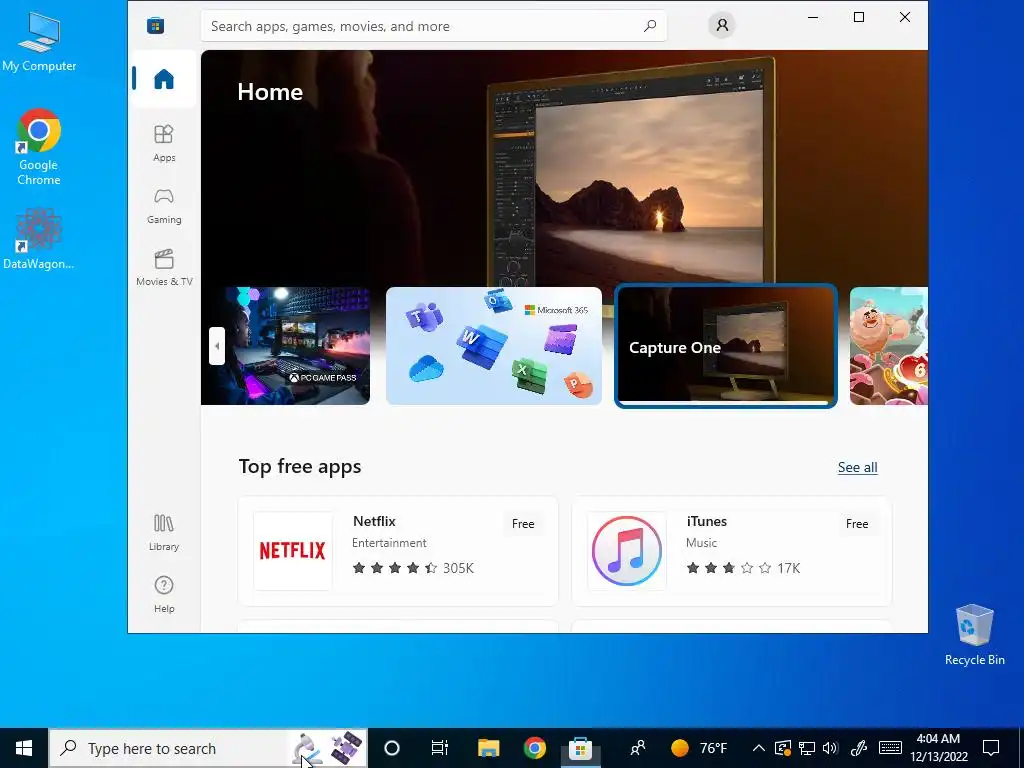Open Cortana circle icon on taskbar
Image resolution: width=1024 pixels, height=768 pixels.
click(392, 748)
